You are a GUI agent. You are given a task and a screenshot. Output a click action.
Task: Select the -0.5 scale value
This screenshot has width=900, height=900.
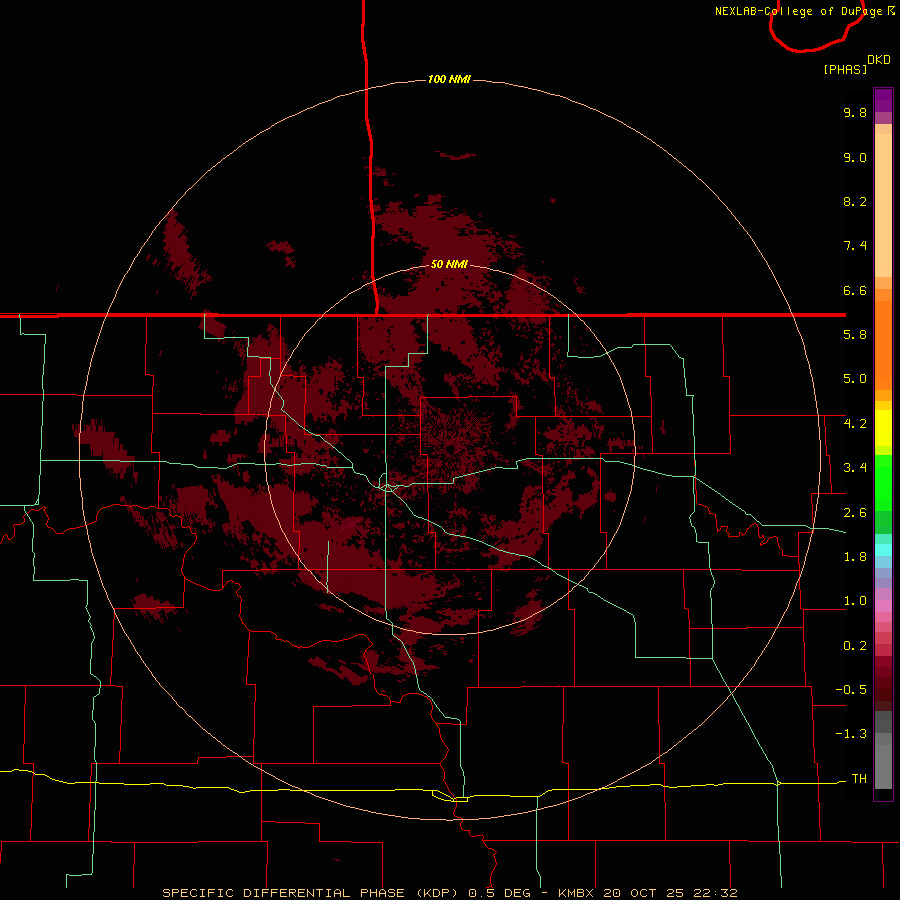tap(851, 690)
